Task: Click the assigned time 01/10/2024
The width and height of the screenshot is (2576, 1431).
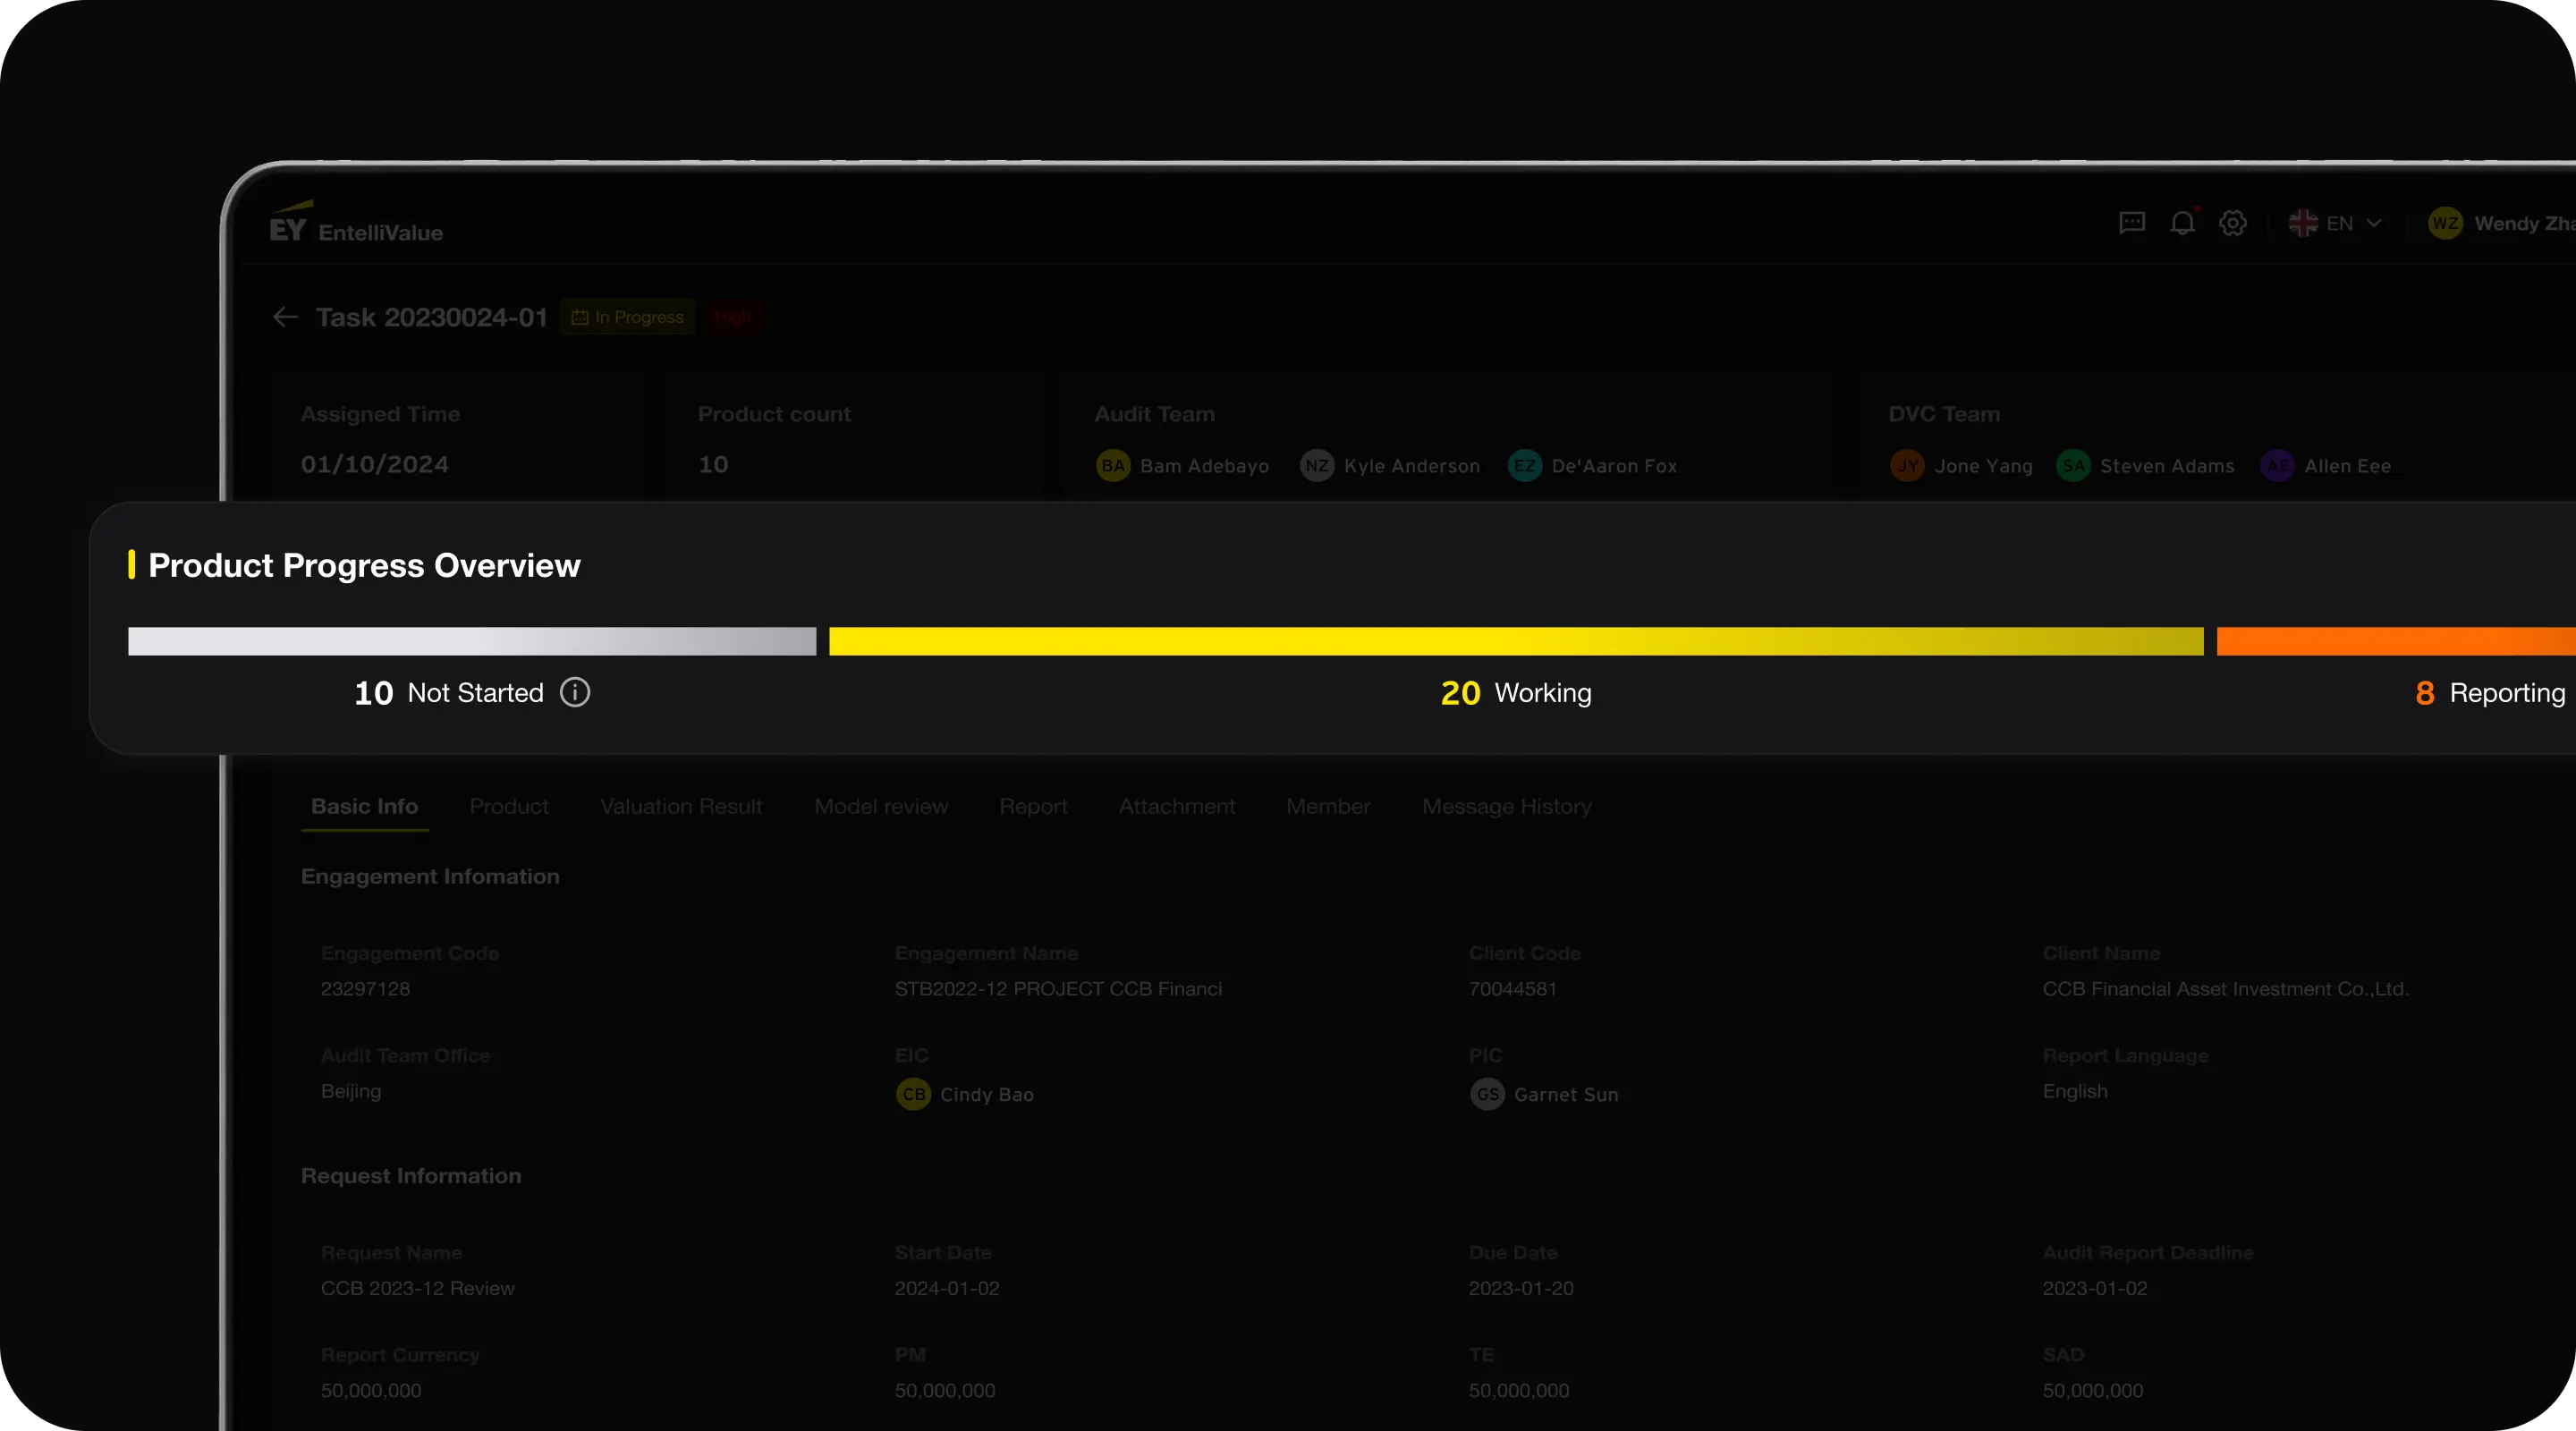Action: (x=375, y=464)
